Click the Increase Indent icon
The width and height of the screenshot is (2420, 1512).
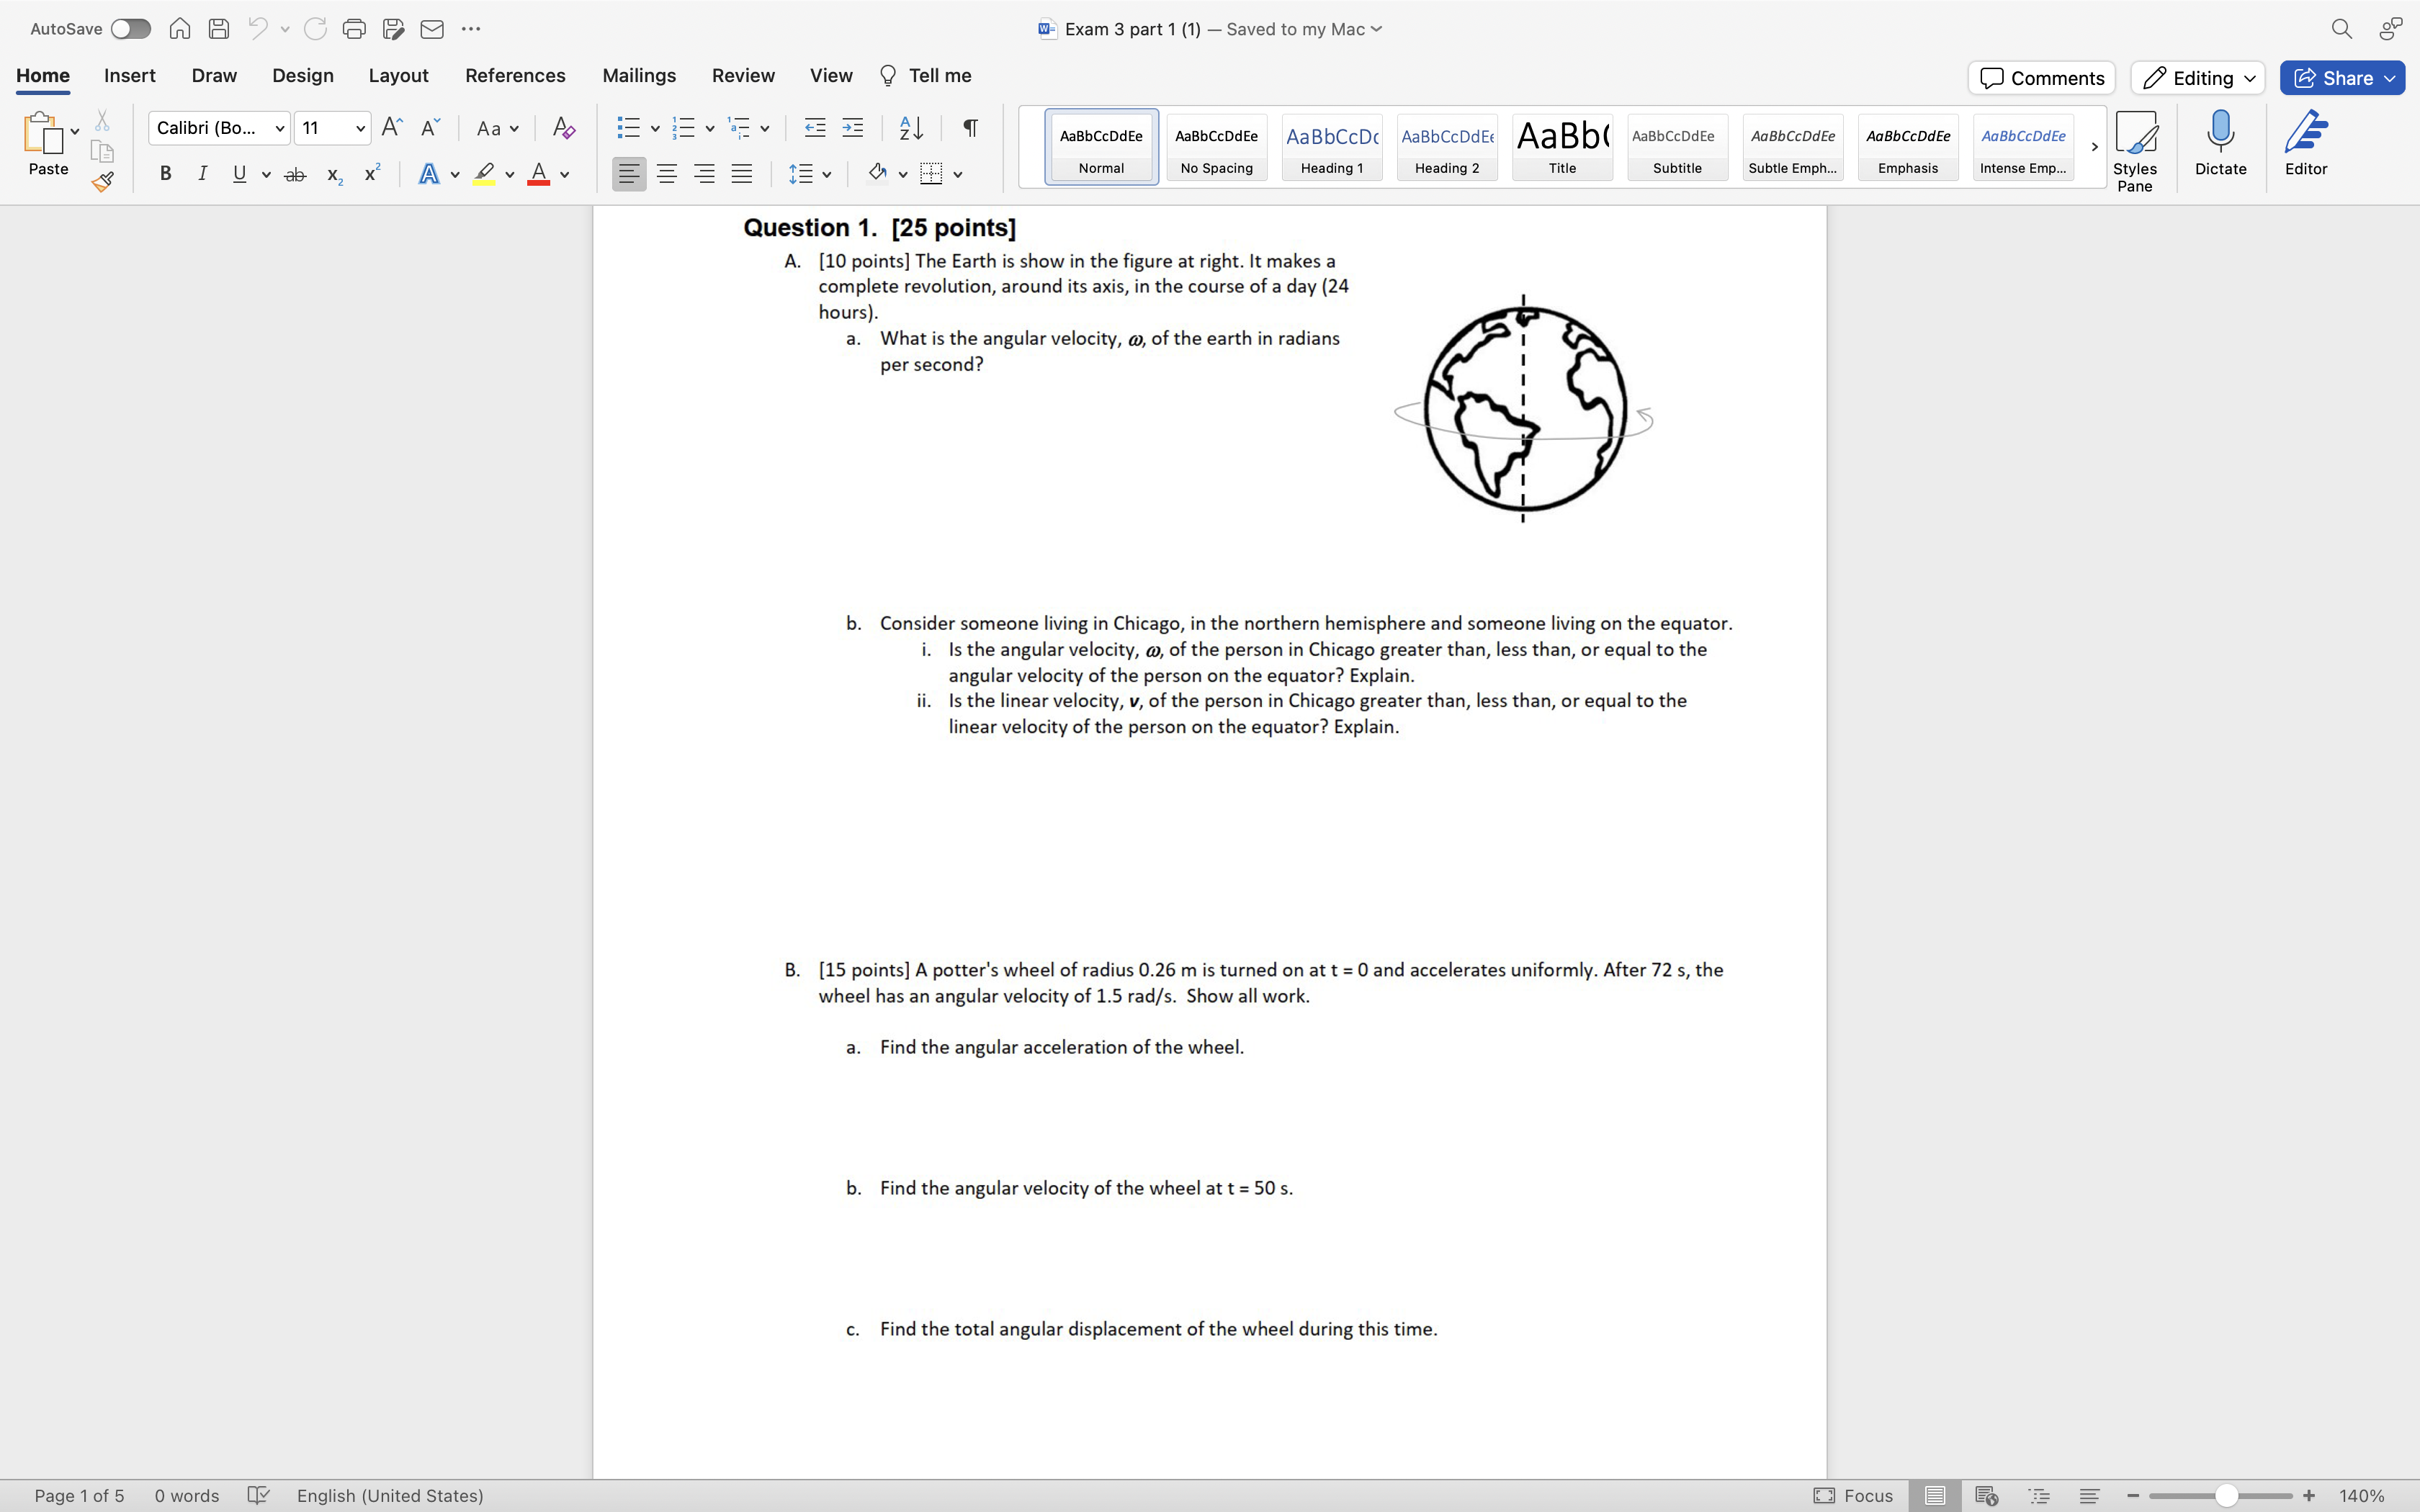[852, 128]
